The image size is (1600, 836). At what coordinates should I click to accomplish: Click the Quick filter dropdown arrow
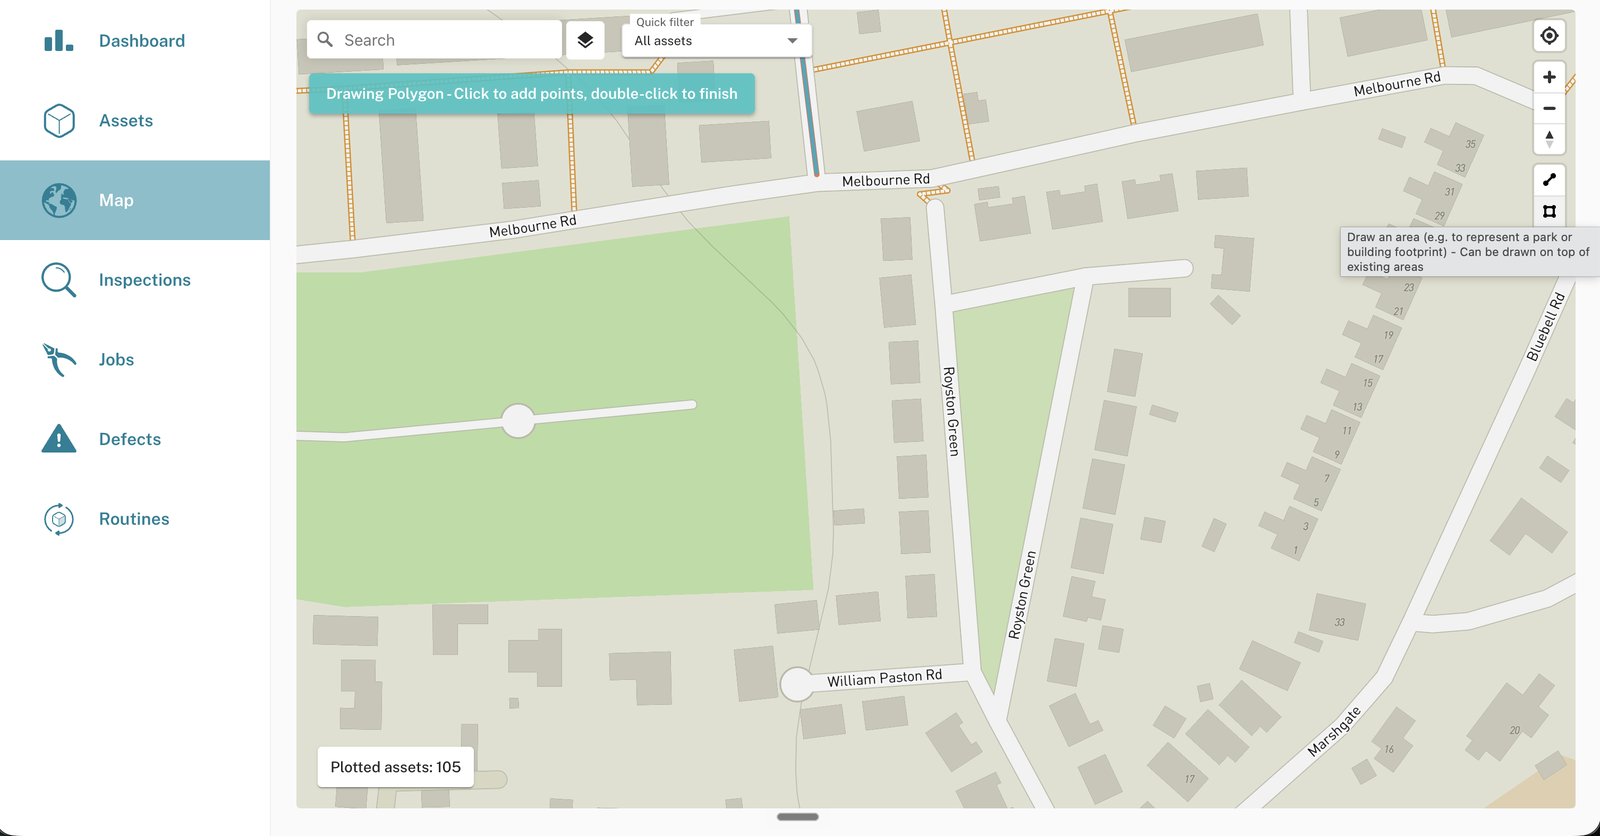793,41
